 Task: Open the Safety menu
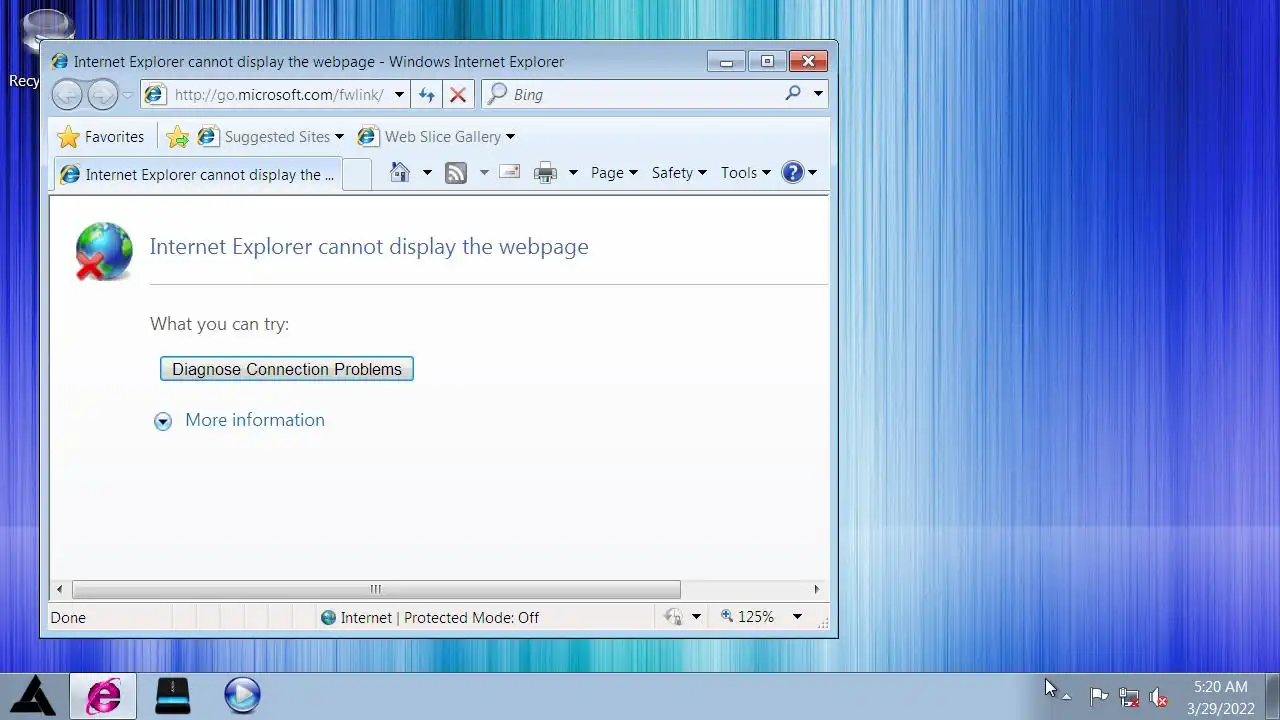[x=679, y=173]
